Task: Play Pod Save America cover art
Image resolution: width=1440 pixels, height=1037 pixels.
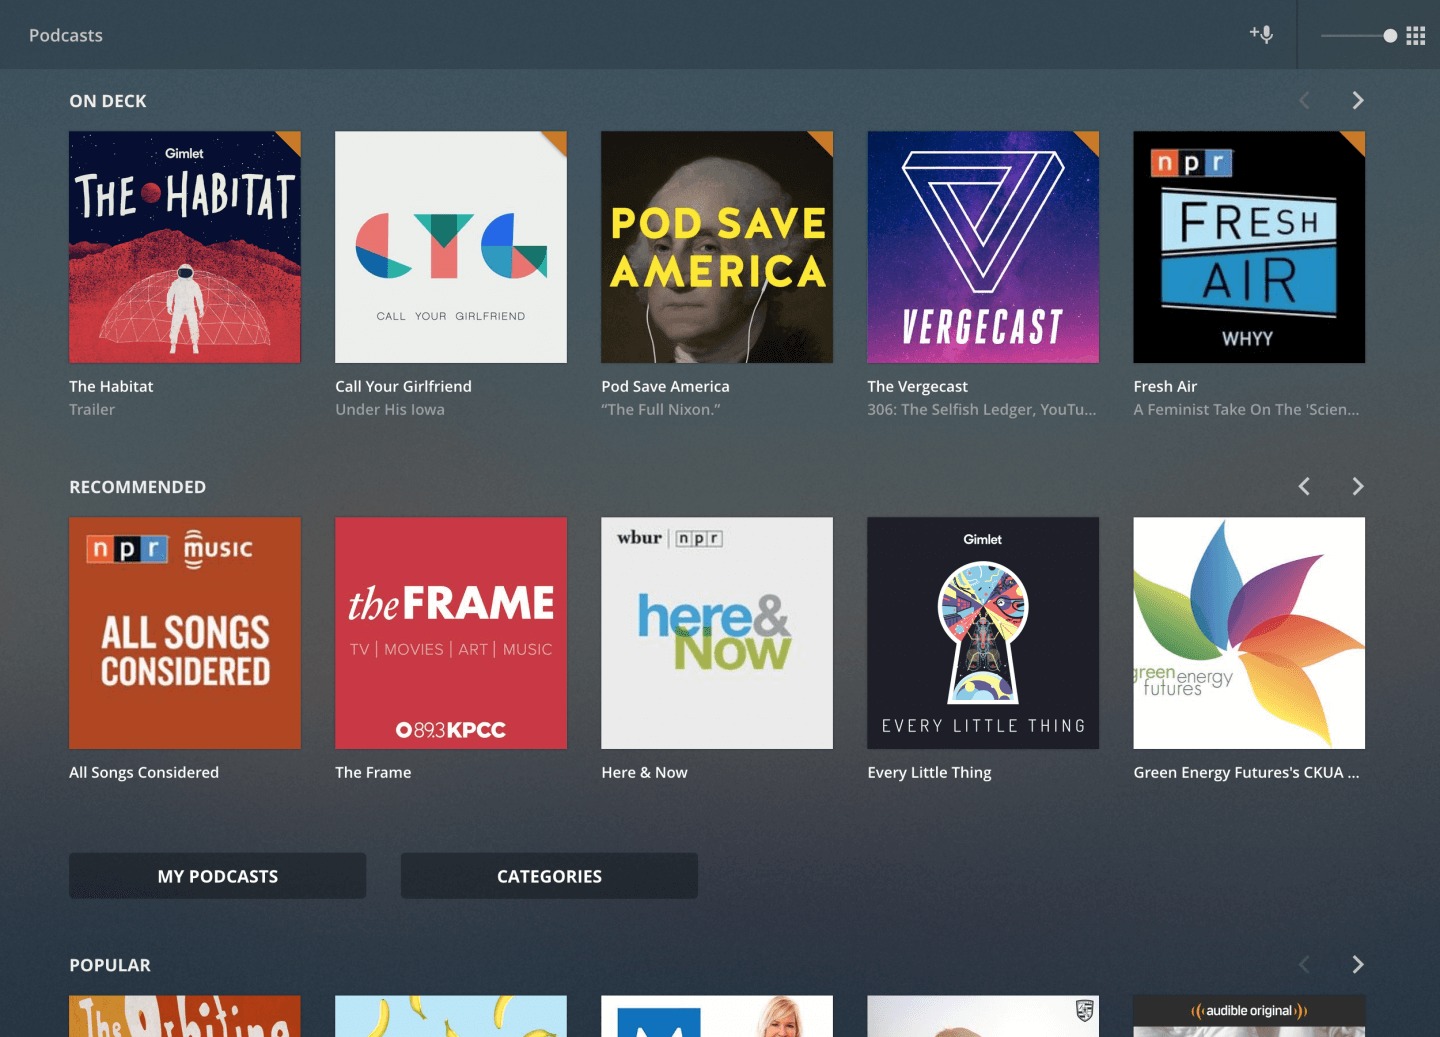Action: (717, 247)
